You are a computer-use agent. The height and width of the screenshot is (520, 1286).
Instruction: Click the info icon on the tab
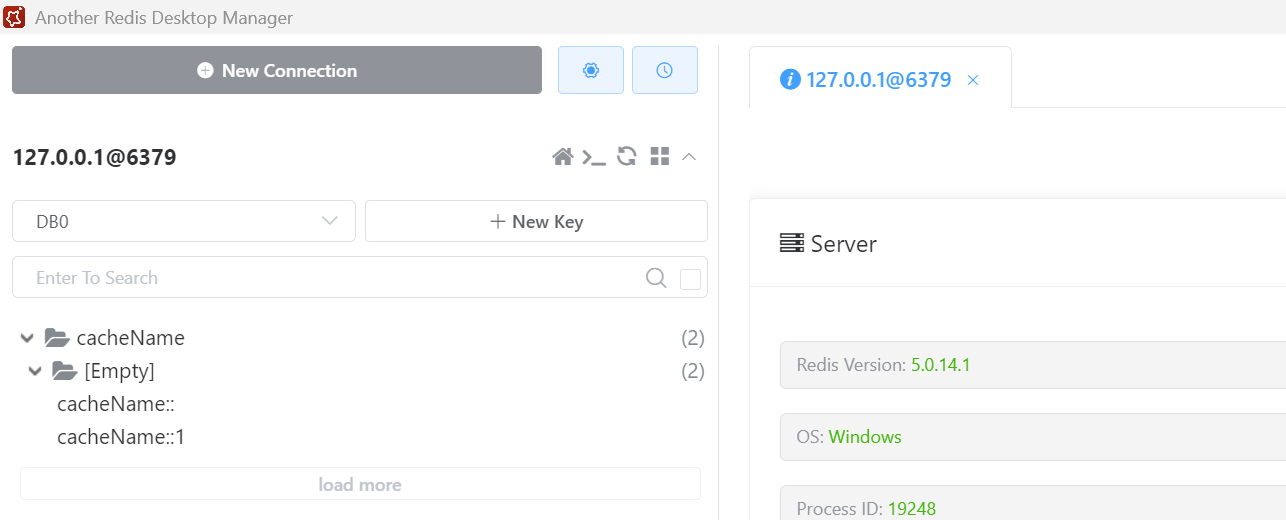click(790, 79)
